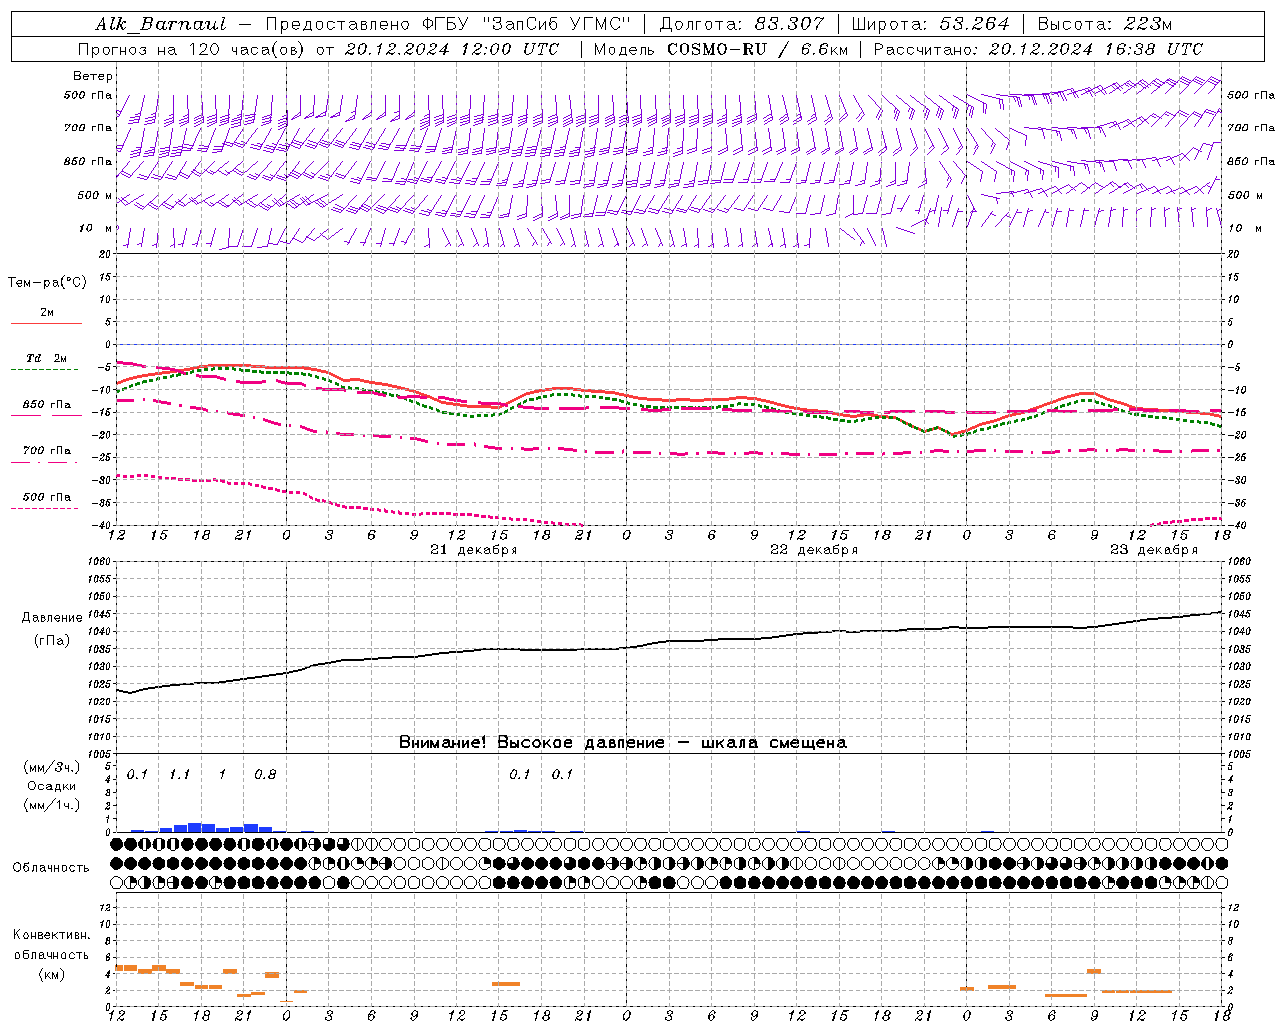The image size is (1280, 1024).
Task: Click the station title Alk_Barnaul
Action: [x=161, y=24]
